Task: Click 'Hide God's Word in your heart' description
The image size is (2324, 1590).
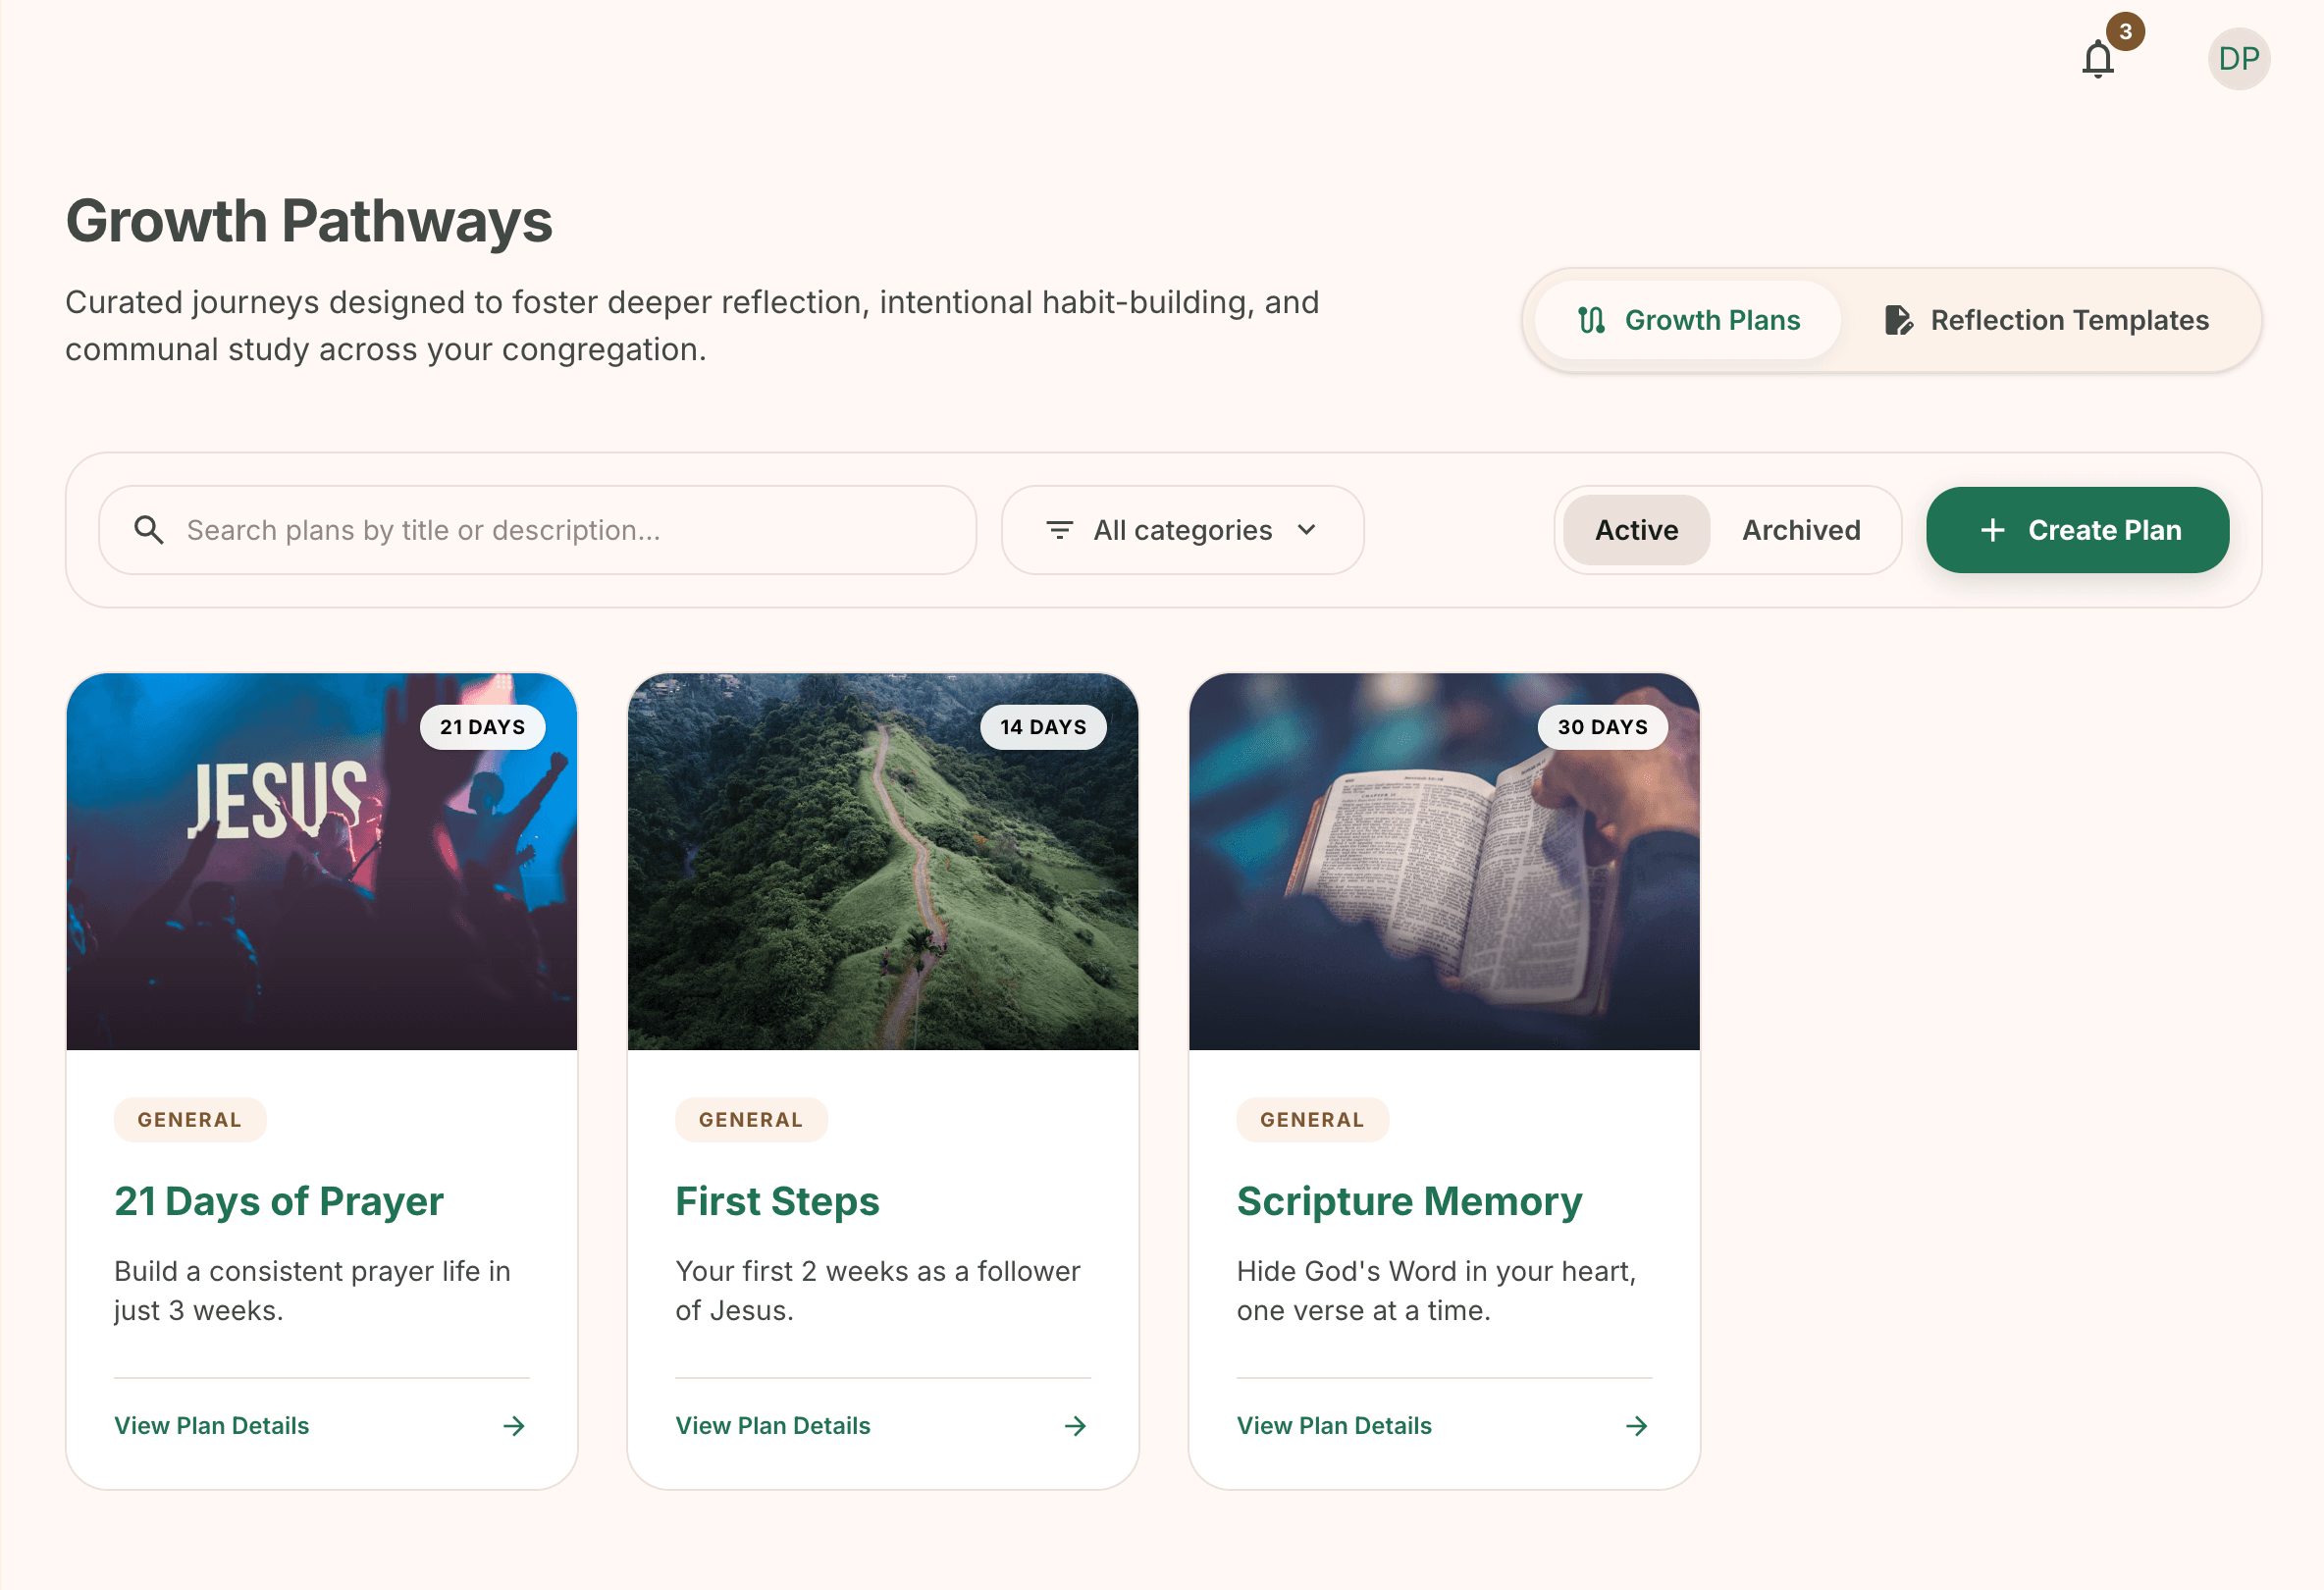Action: pyautogui.click(x=1436, y=1291)
